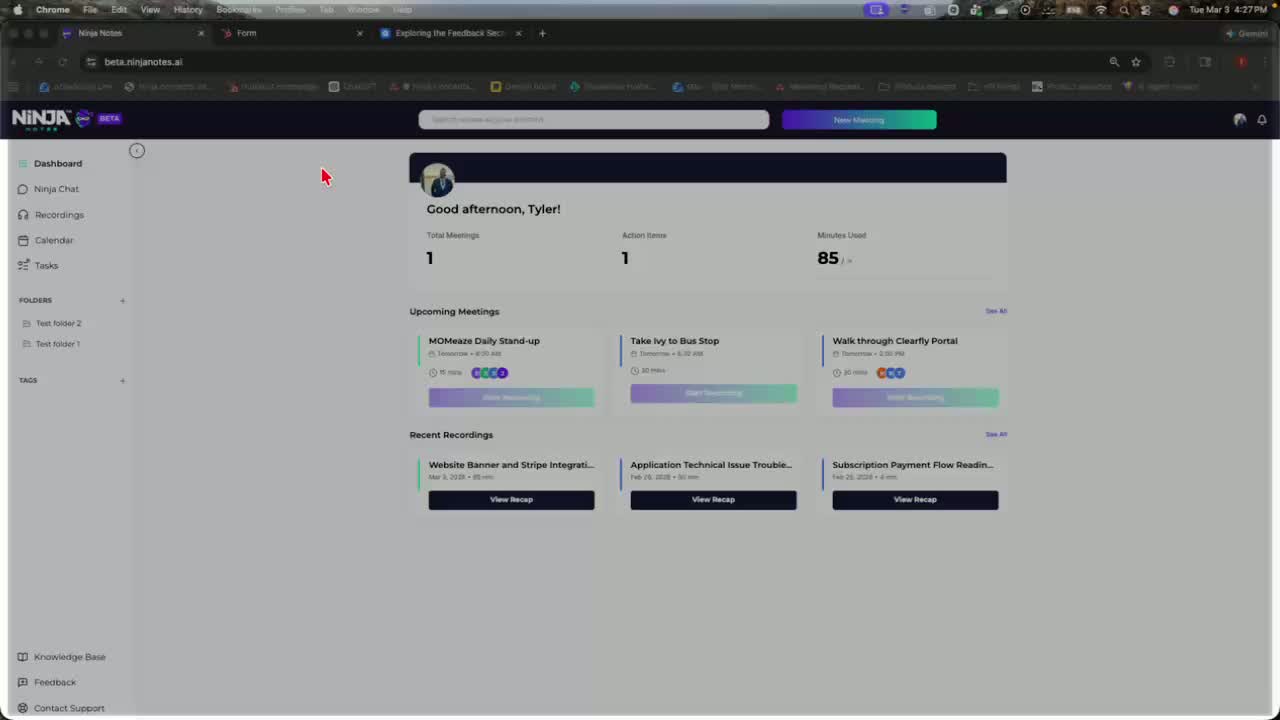See all upcoming meetings
The height and width of the screenshot is (720, 1280).
click(x=996, y=311)
